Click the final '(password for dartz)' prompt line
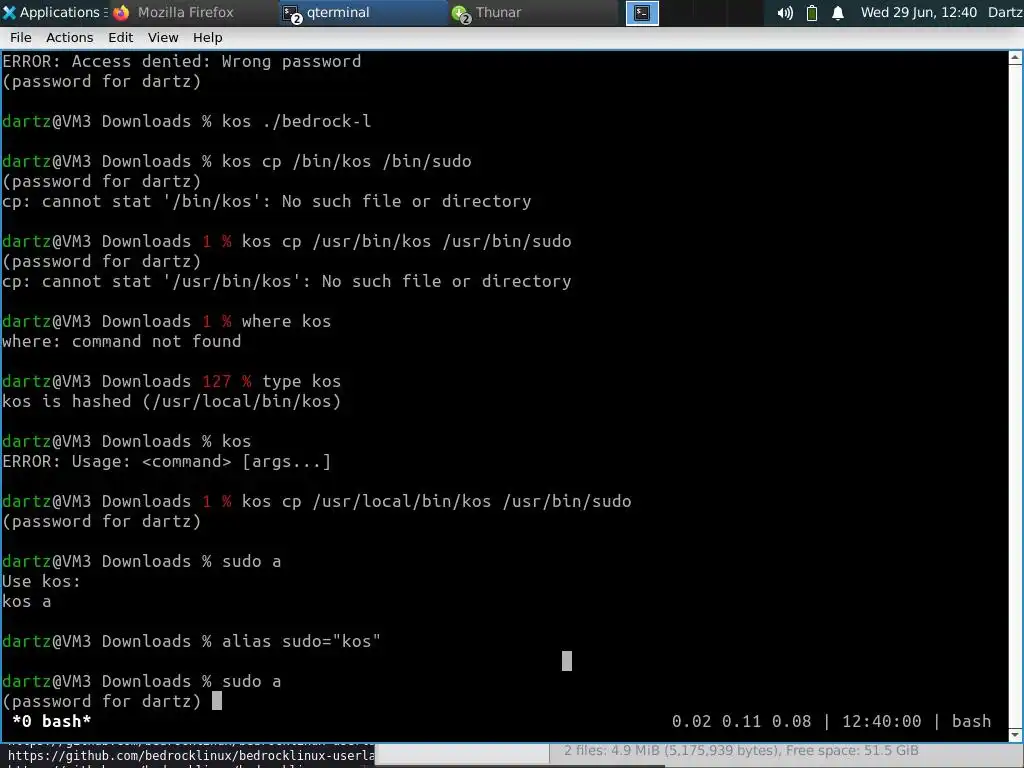 click(102, 701)
